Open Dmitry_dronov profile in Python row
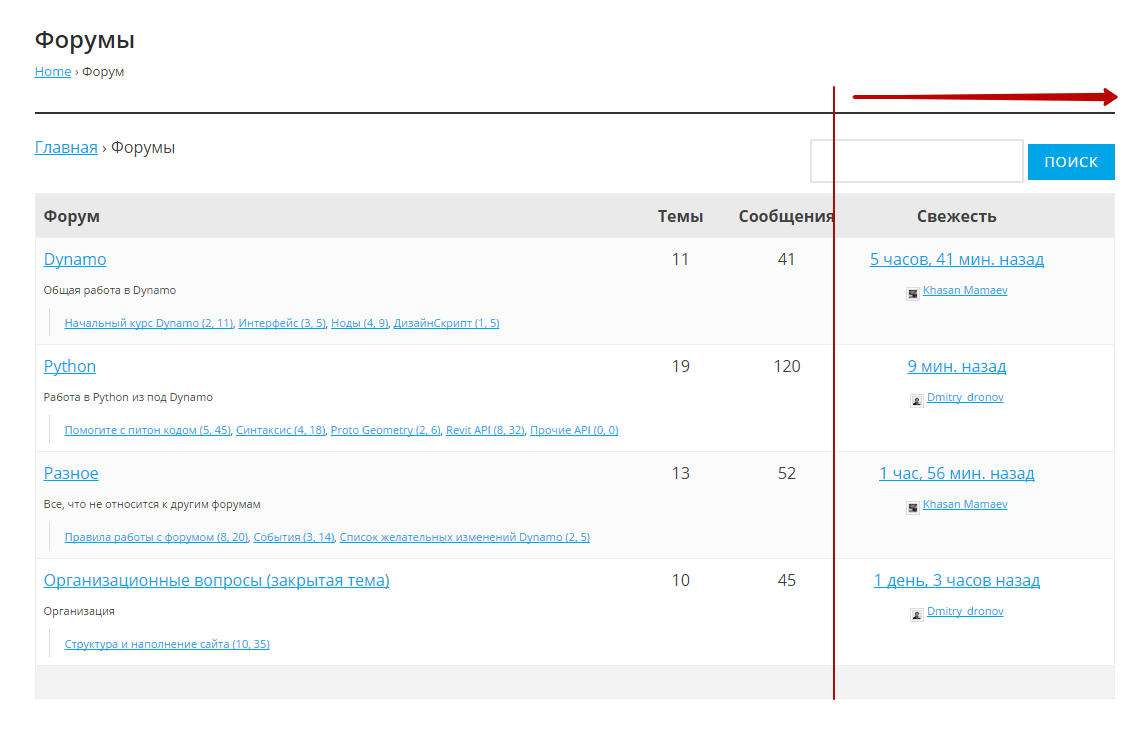Screen dimensions: 1132x739 965,397
